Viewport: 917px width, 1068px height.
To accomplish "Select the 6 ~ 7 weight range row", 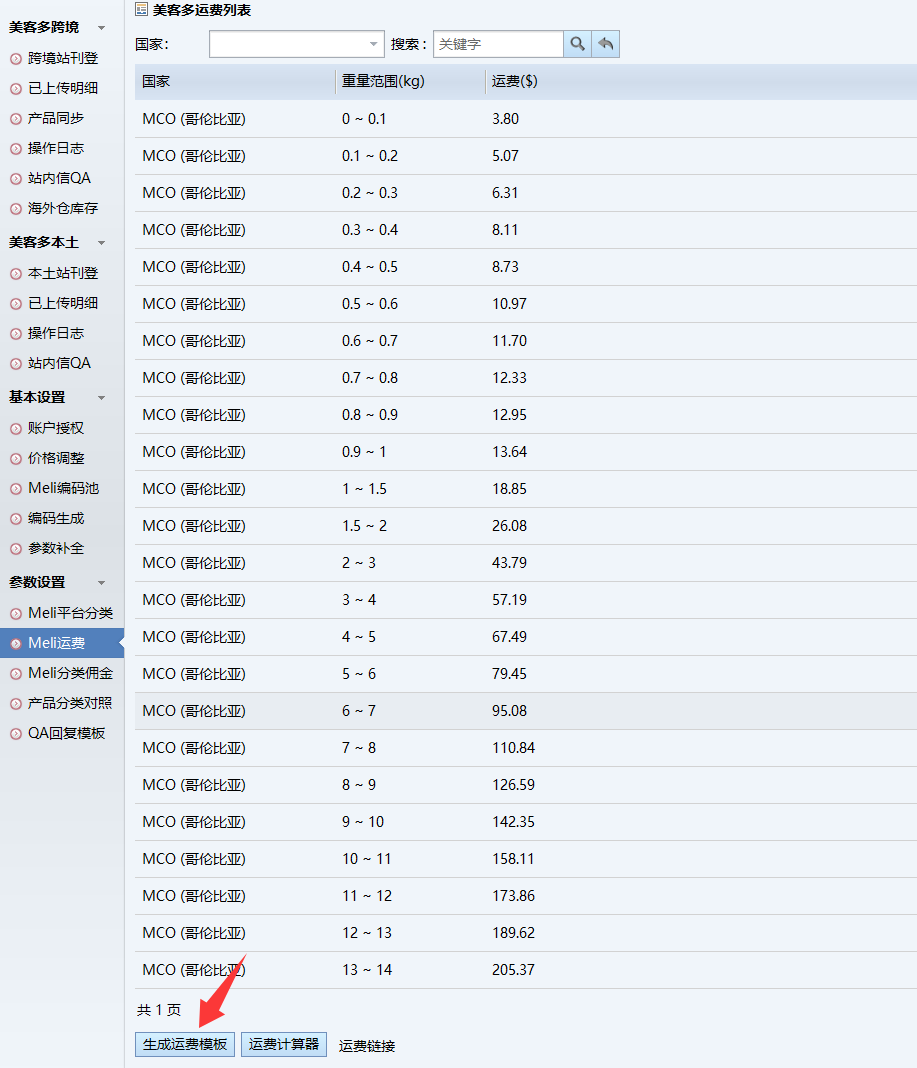I will tap(359, 711).
